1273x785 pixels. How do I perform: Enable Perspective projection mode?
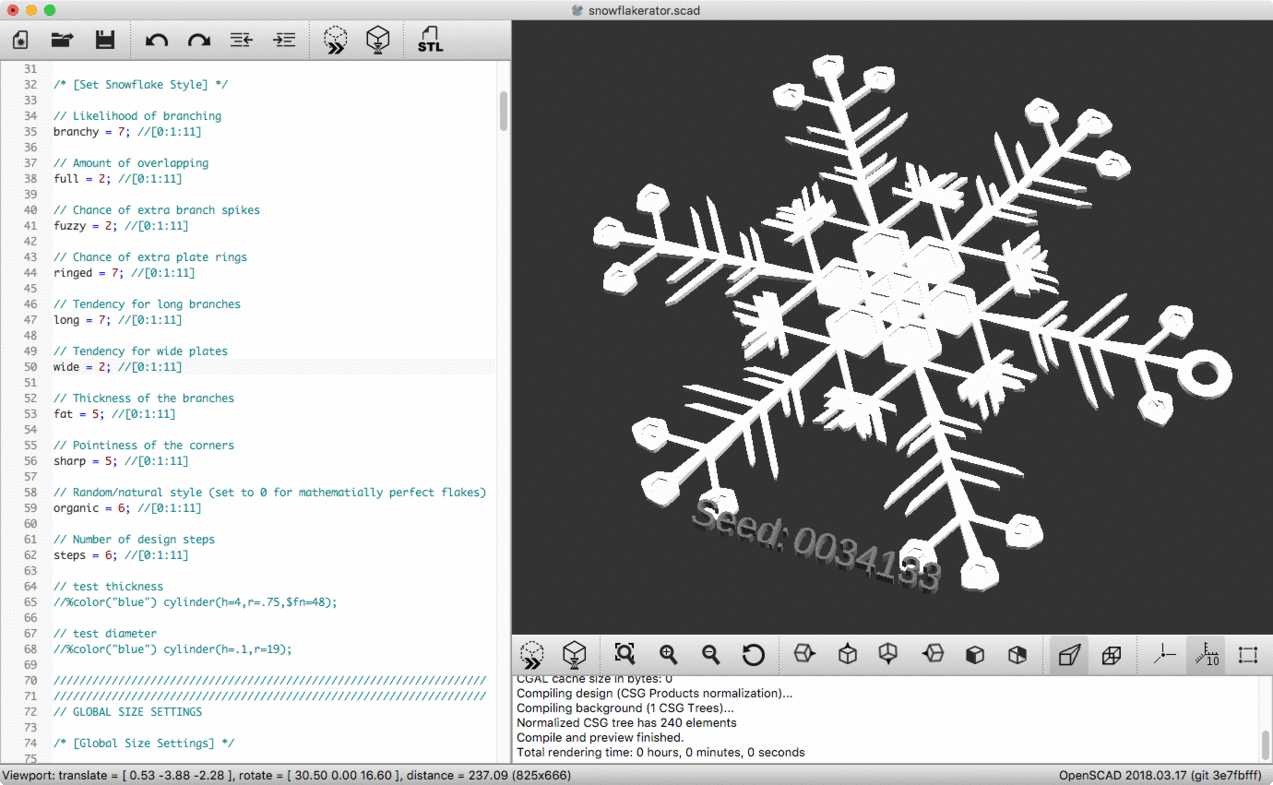tap(1069, 655)
